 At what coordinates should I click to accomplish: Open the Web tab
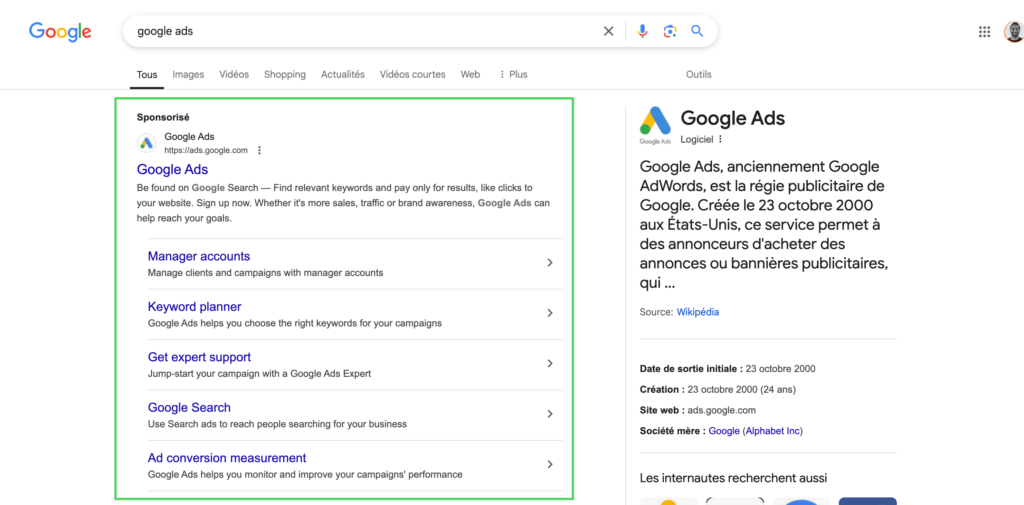click(x=470, y=74)
